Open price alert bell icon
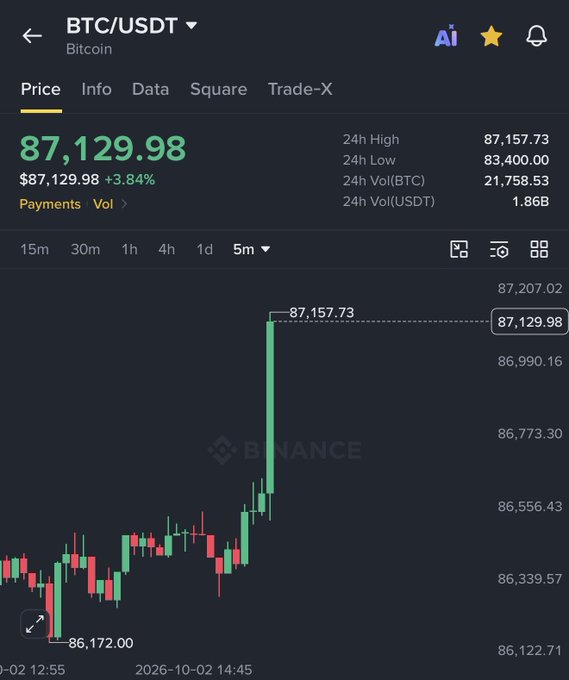Viewport: 569px width, 680px height. point(536,36)
